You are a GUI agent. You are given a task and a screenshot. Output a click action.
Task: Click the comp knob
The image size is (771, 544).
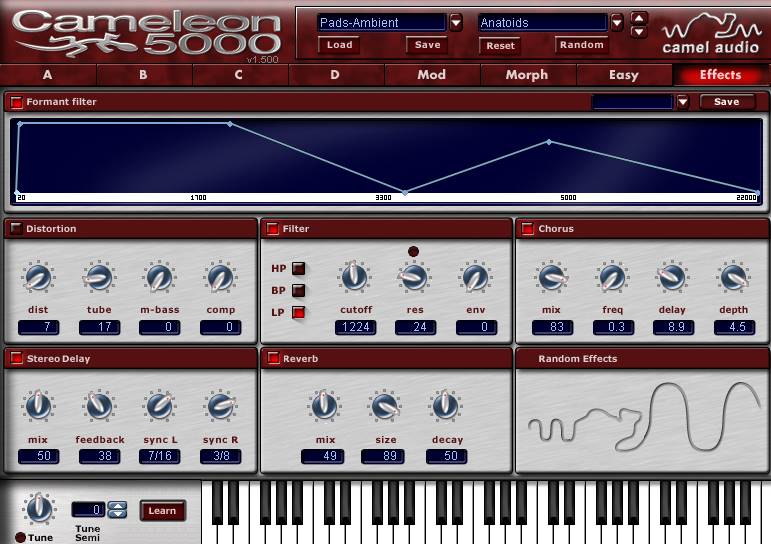[220, 277]
